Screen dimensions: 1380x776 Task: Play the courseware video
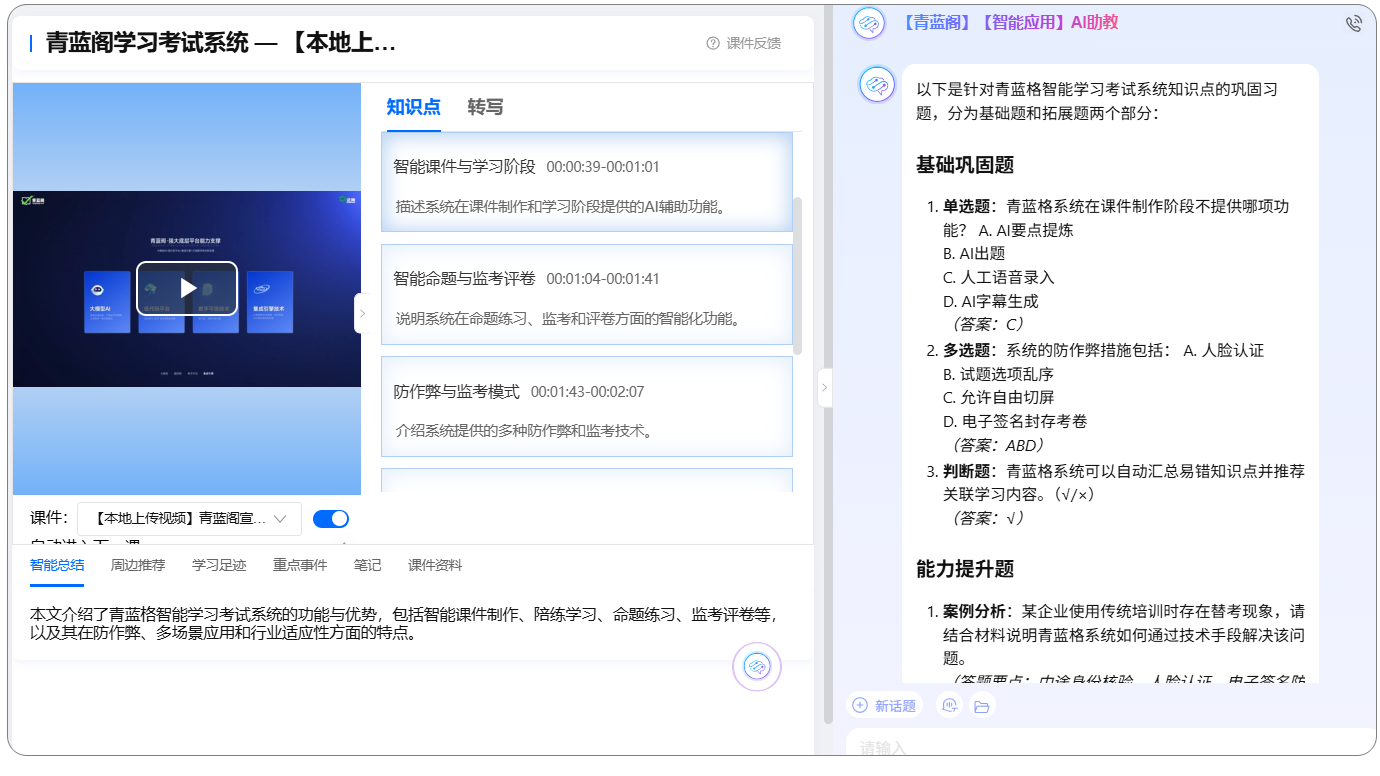(x=187, y=288)
